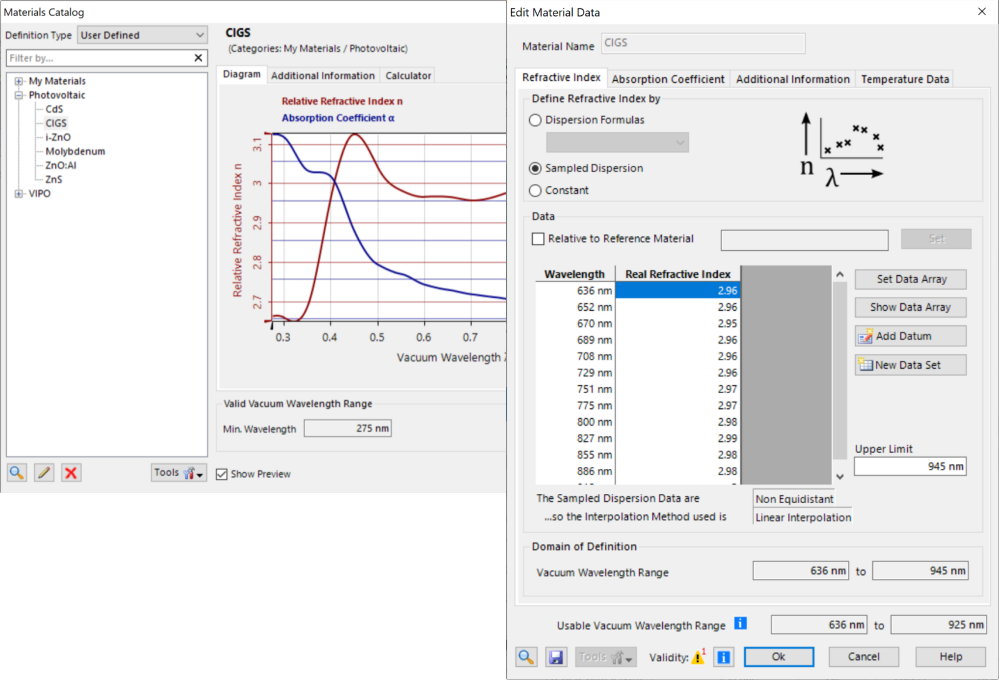Open the dispersion formula dropdown
This screenshot has height=685, width=1005.
click(617, 142)
